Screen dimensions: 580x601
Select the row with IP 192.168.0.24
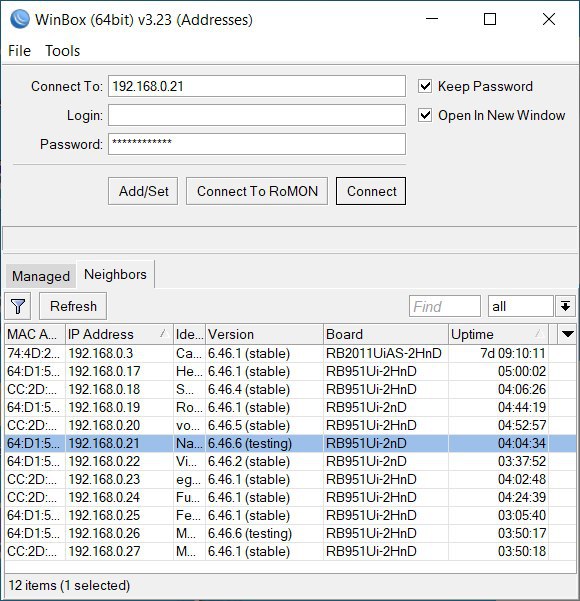[290, 498]
